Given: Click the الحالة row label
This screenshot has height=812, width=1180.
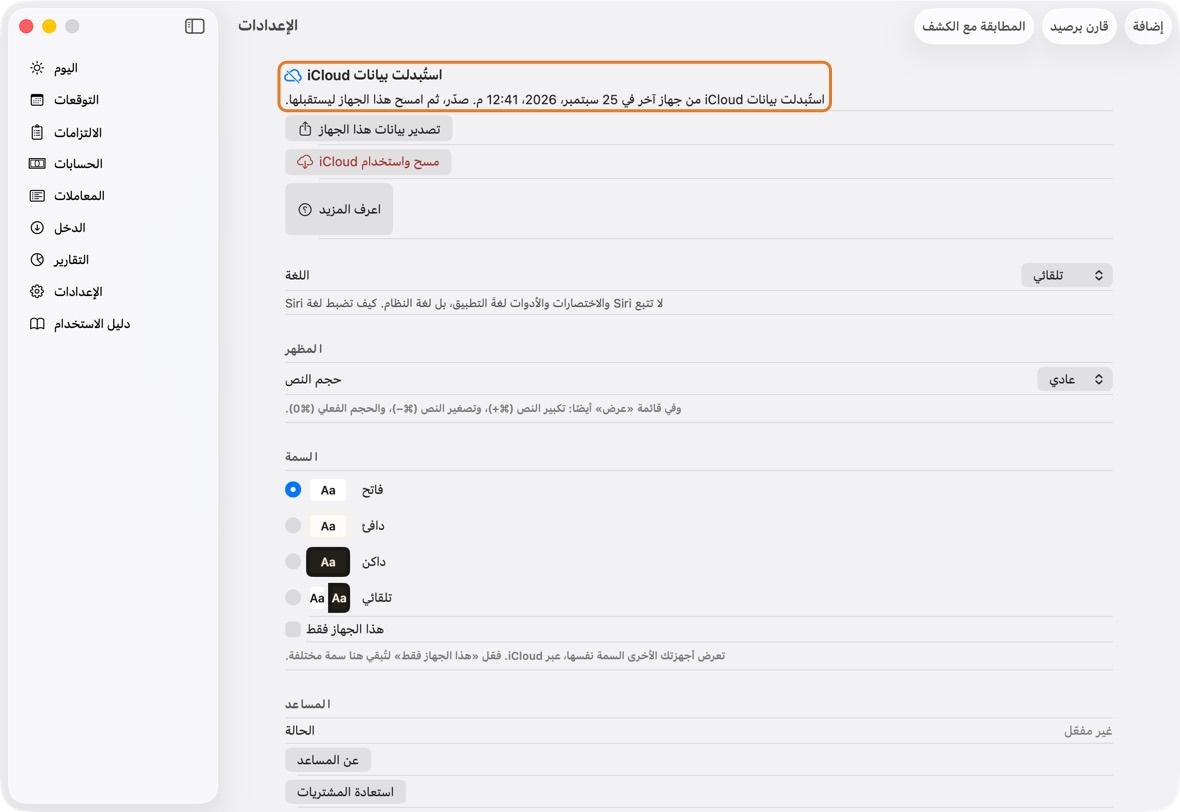Looking at the screenshot, I should (300, 731).
